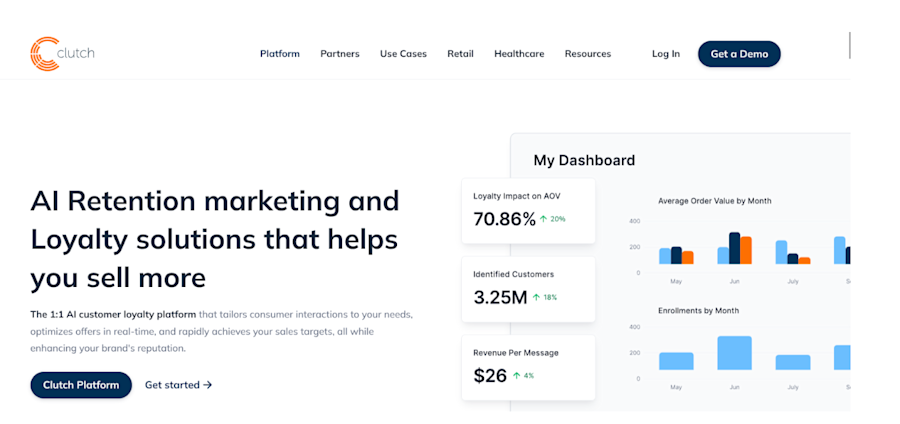Click the dark navy Jun bar in Average Order Value

pos(734,248)
